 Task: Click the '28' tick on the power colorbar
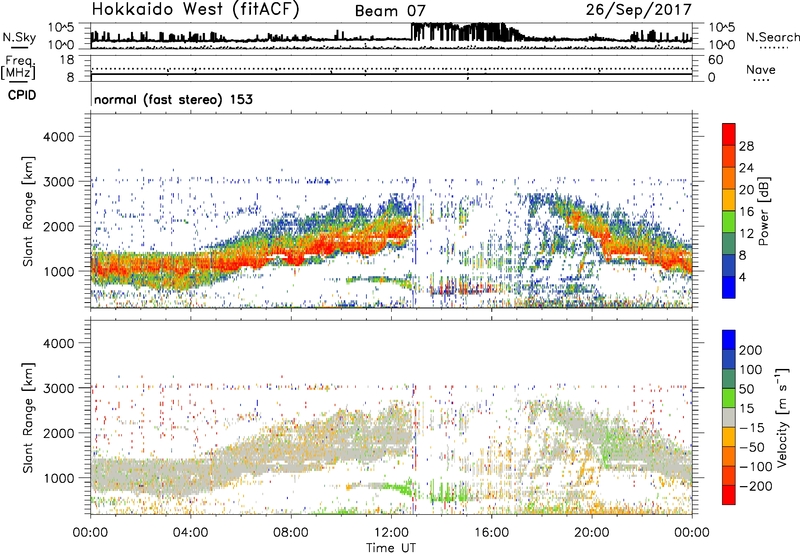(x=746, y=146)
